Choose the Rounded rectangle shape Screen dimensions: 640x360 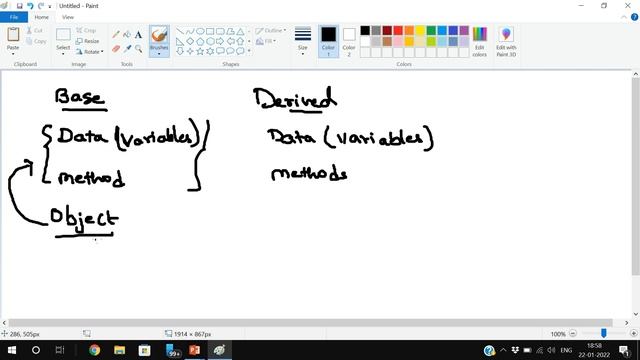220,31
